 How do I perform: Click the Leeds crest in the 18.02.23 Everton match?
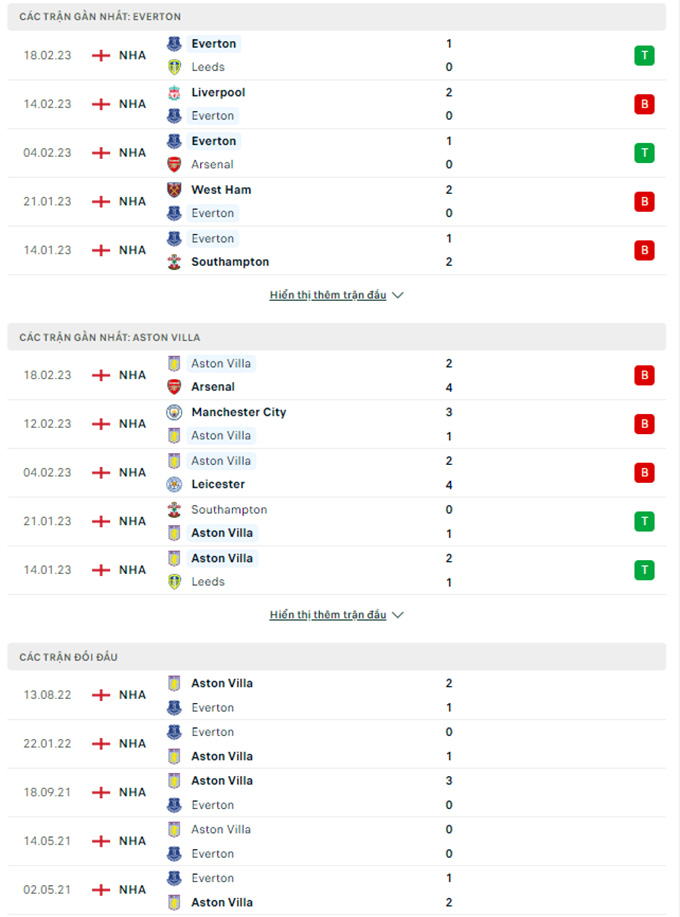point(174,67)
